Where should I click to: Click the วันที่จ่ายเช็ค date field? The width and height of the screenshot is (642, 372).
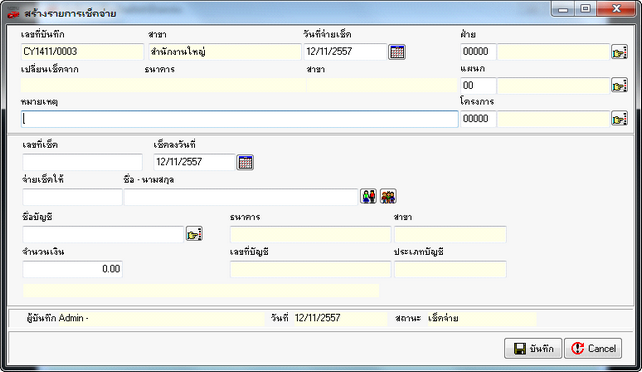tap(345, 52)
